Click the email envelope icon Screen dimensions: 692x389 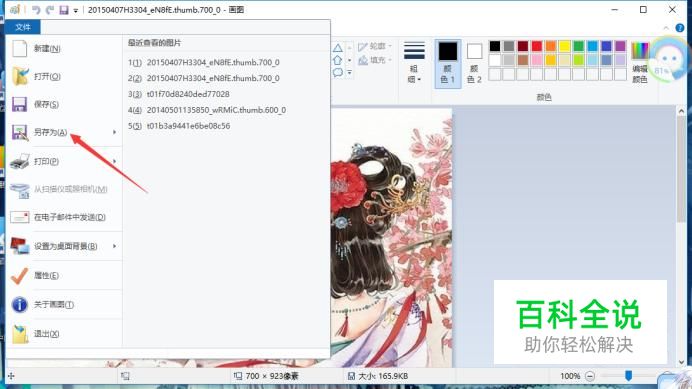[19, 217]
